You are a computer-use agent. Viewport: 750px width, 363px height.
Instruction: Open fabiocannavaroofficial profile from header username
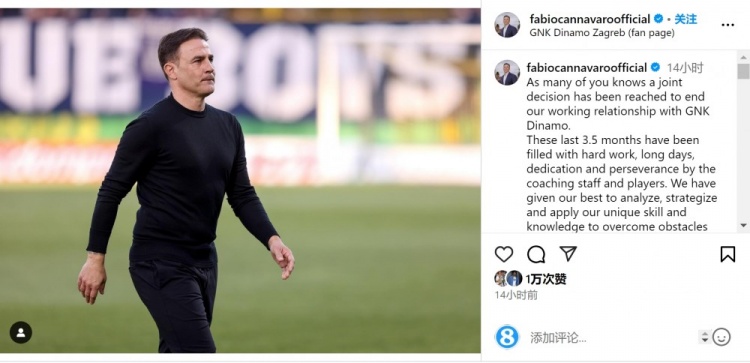coord(590,19)
